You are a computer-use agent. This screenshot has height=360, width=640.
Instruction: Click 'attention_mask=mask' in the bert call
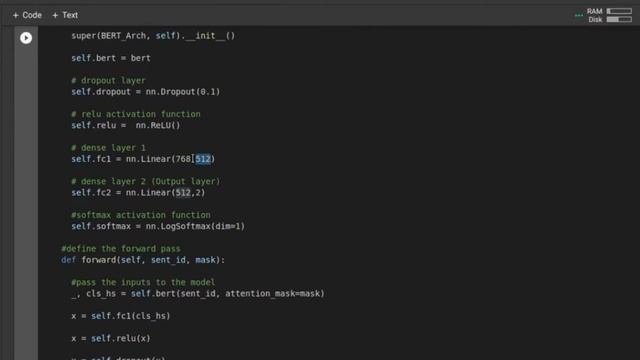273,293
